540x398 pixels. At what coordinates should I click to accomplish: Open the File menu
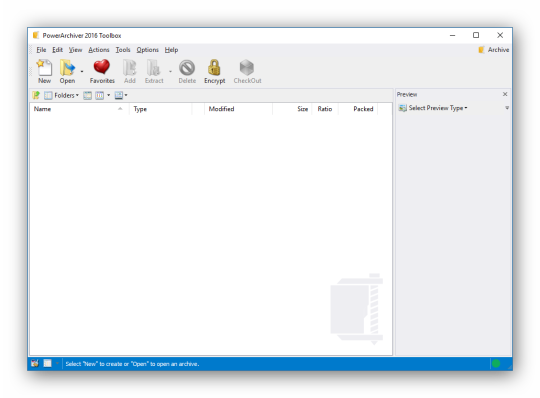pyautogui.click(x=41, y=50)
